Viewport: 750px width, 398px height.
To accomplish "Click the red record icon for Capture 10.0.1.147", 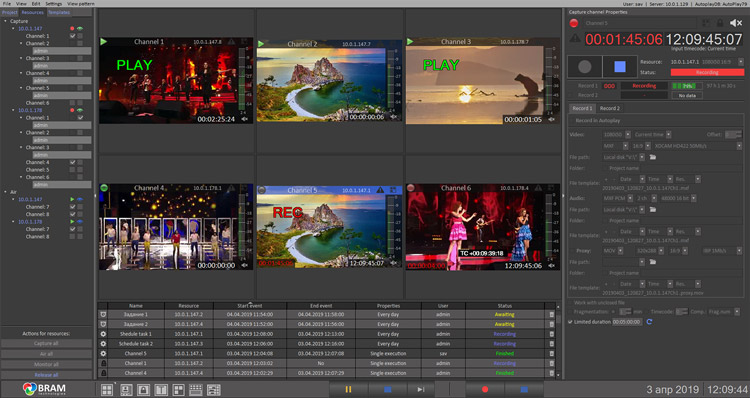I will (x=72, y=29).
